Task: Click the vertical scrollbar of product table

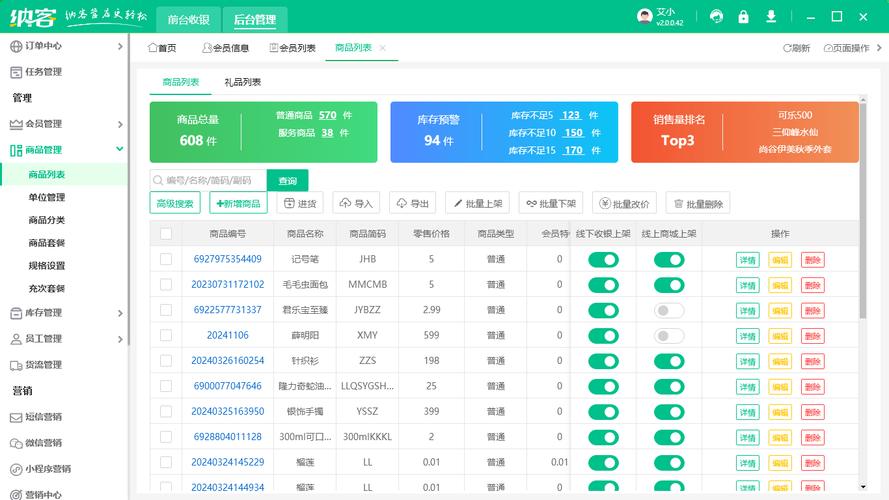Action: tap(863, 211)
